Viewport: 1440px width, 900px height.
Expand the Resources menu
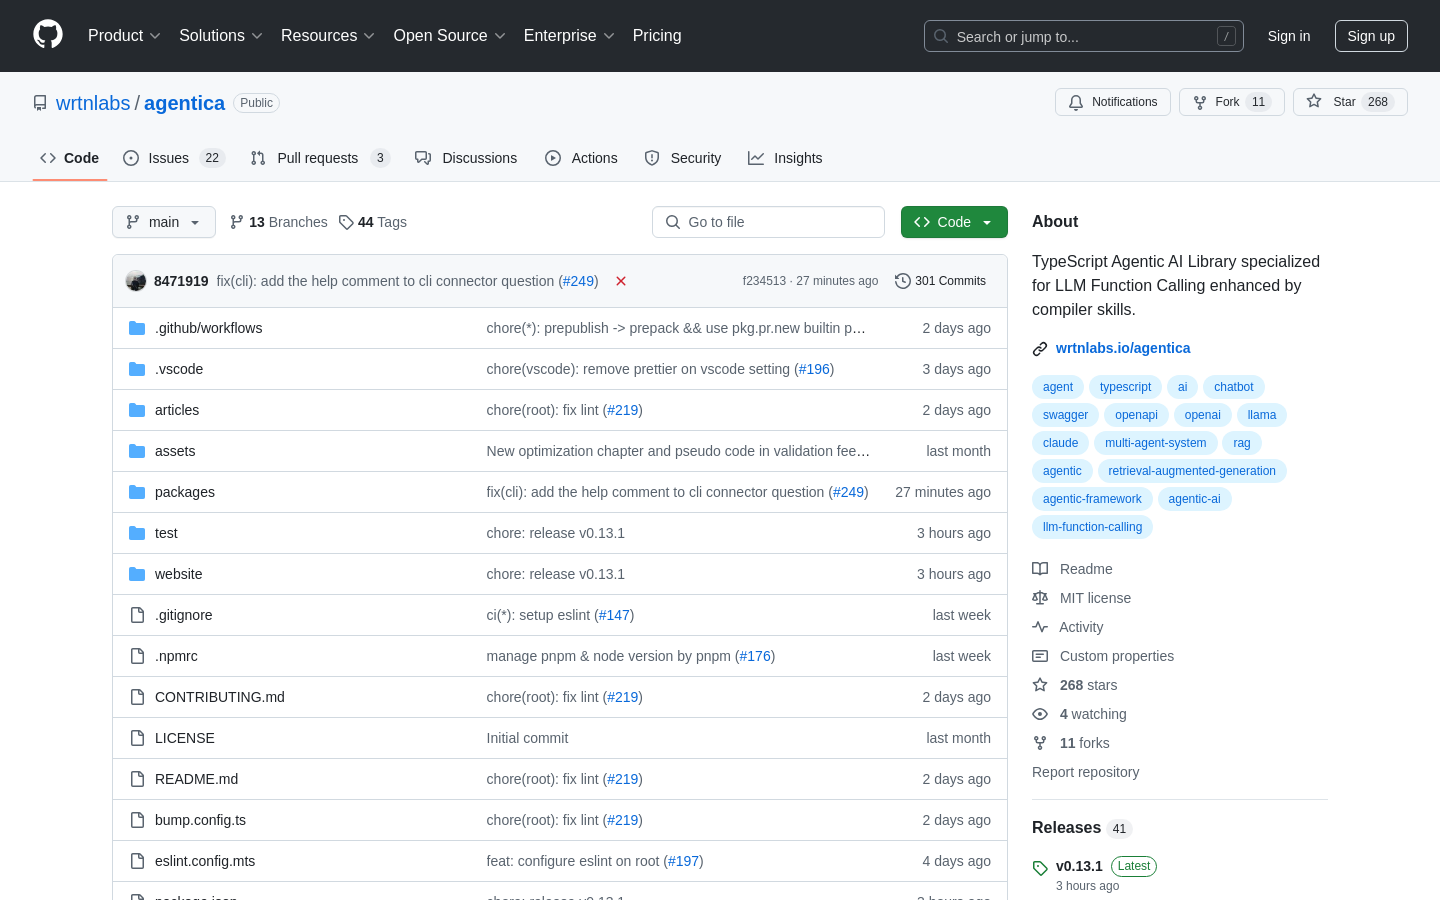click(x=328, y=35)
